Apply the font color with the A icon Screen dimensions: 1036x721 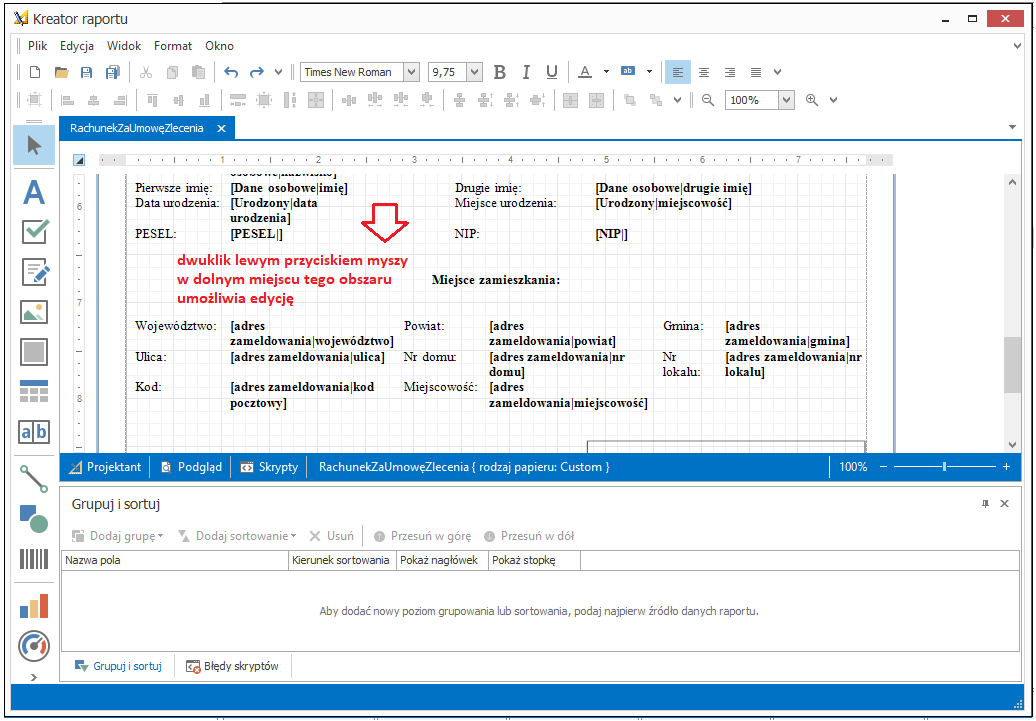585,72
